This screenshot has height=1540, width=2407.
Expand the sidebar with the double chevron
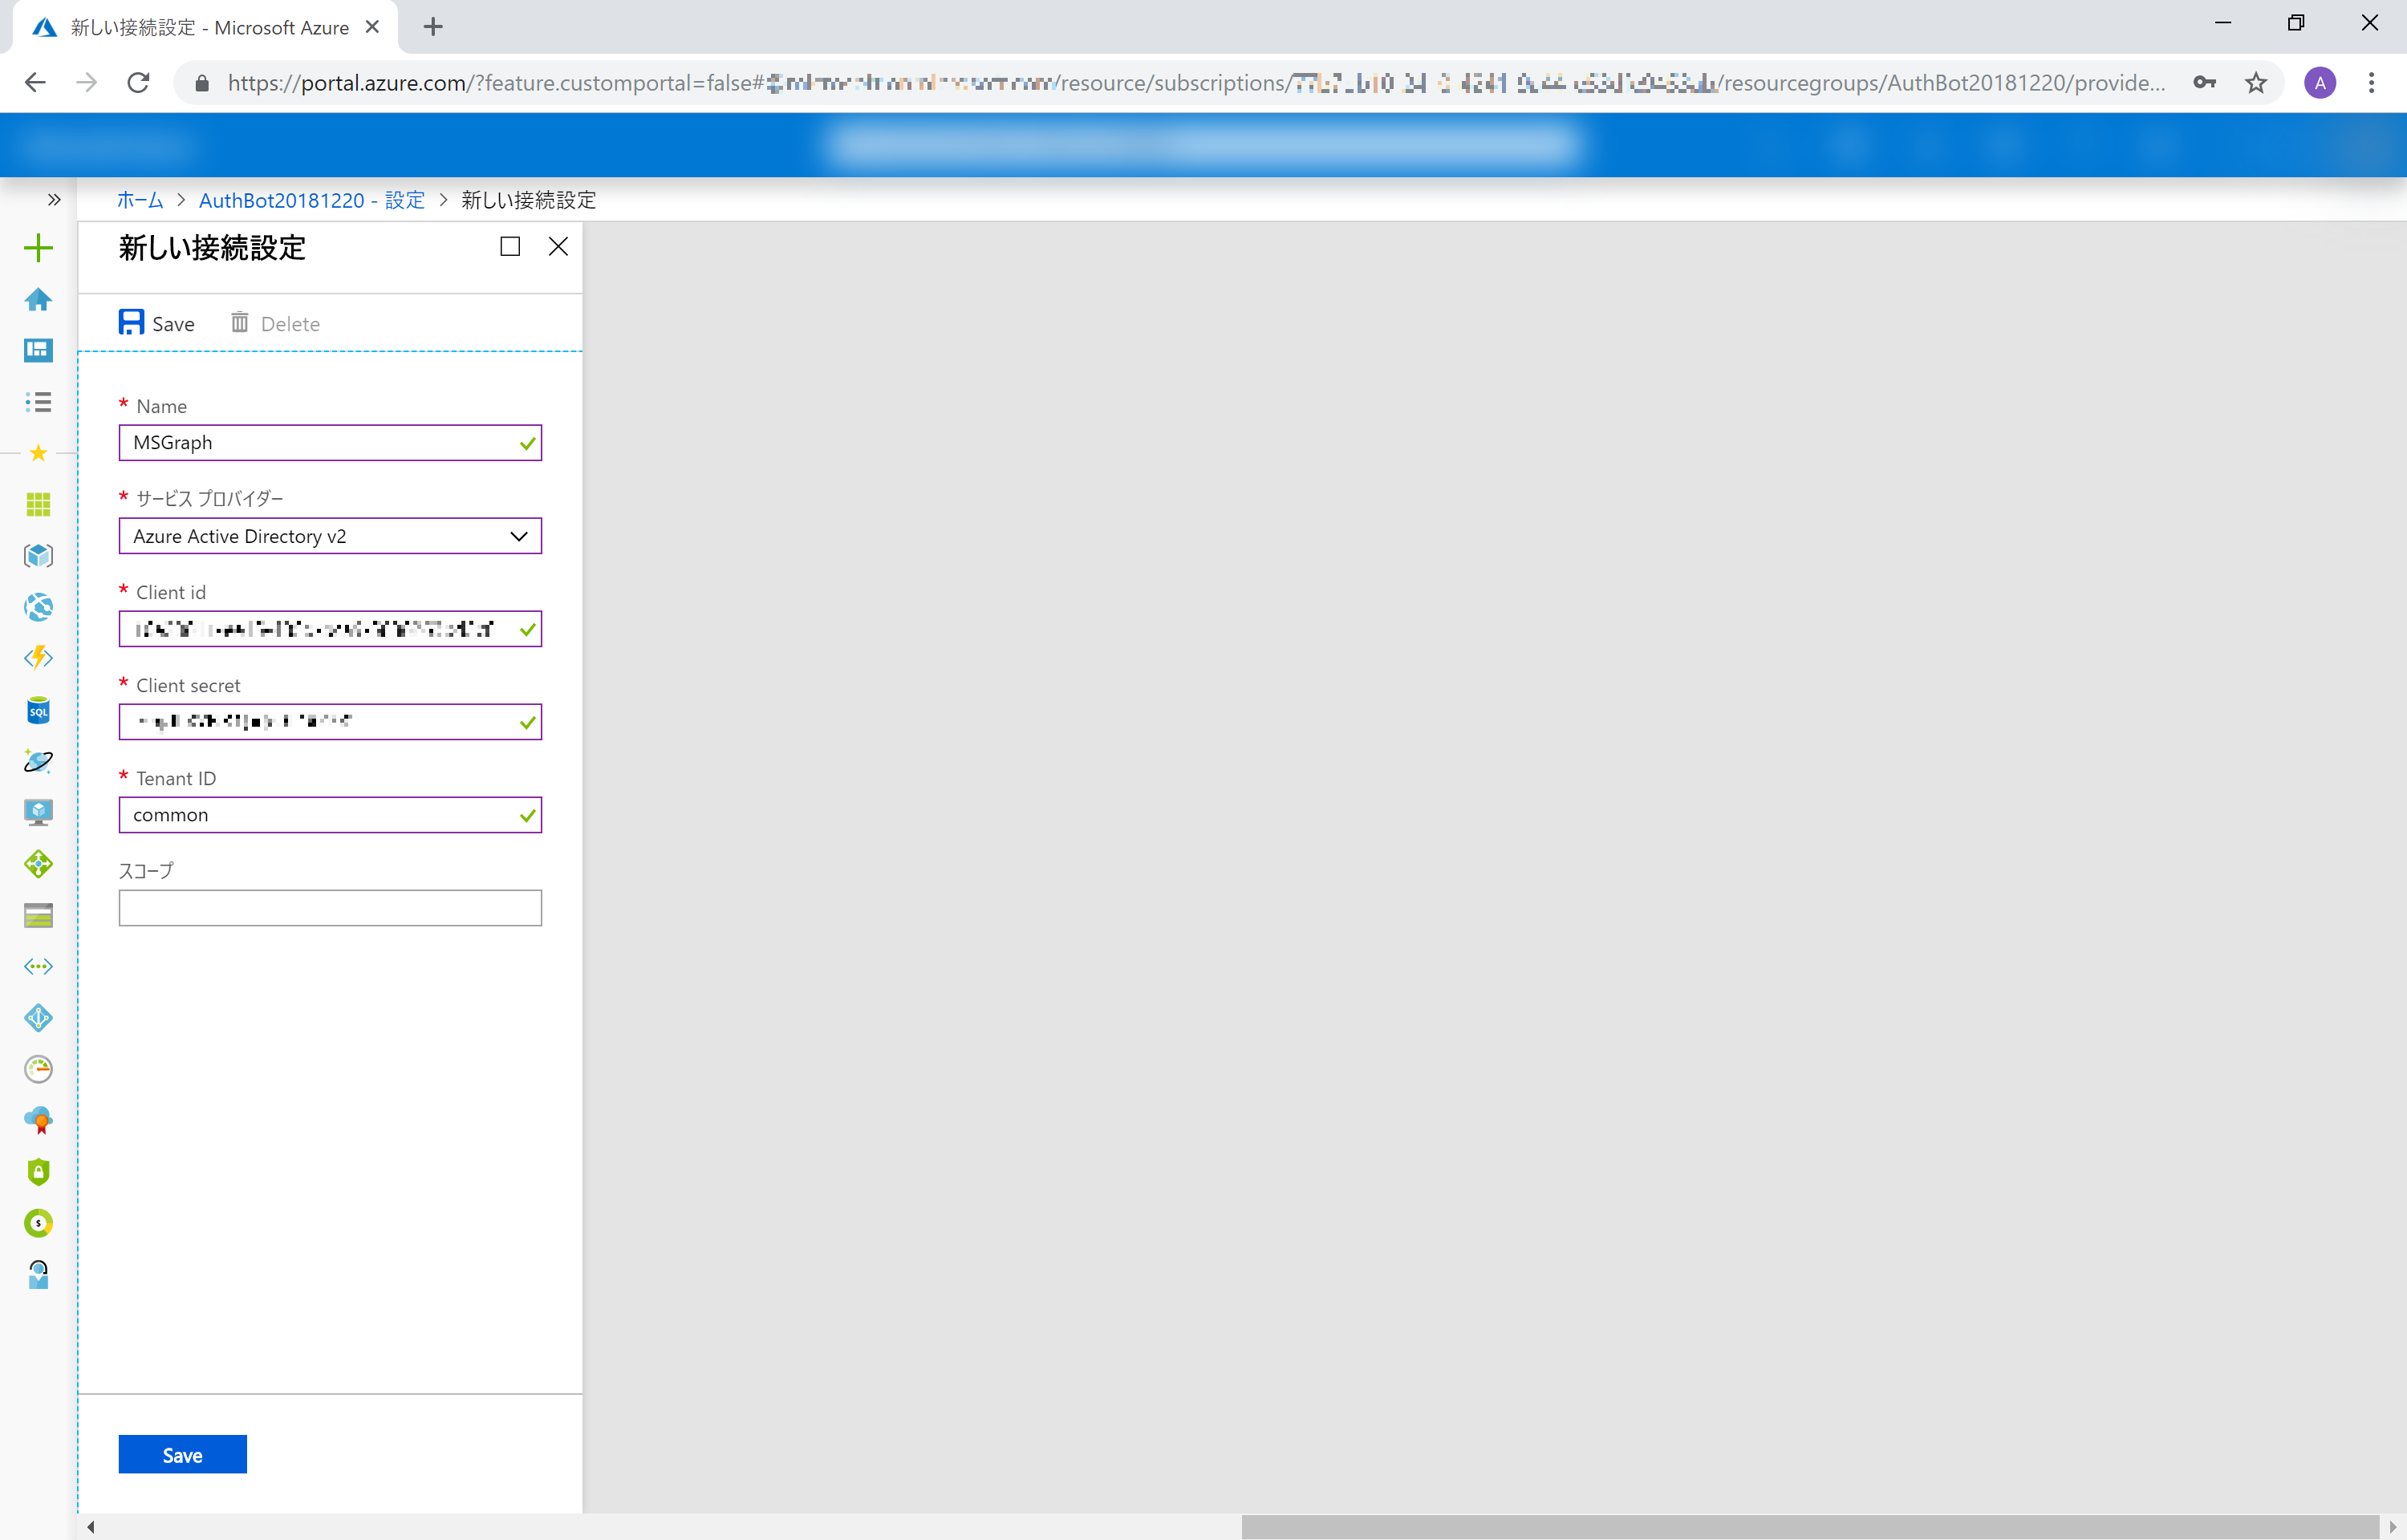click(54, 200)
